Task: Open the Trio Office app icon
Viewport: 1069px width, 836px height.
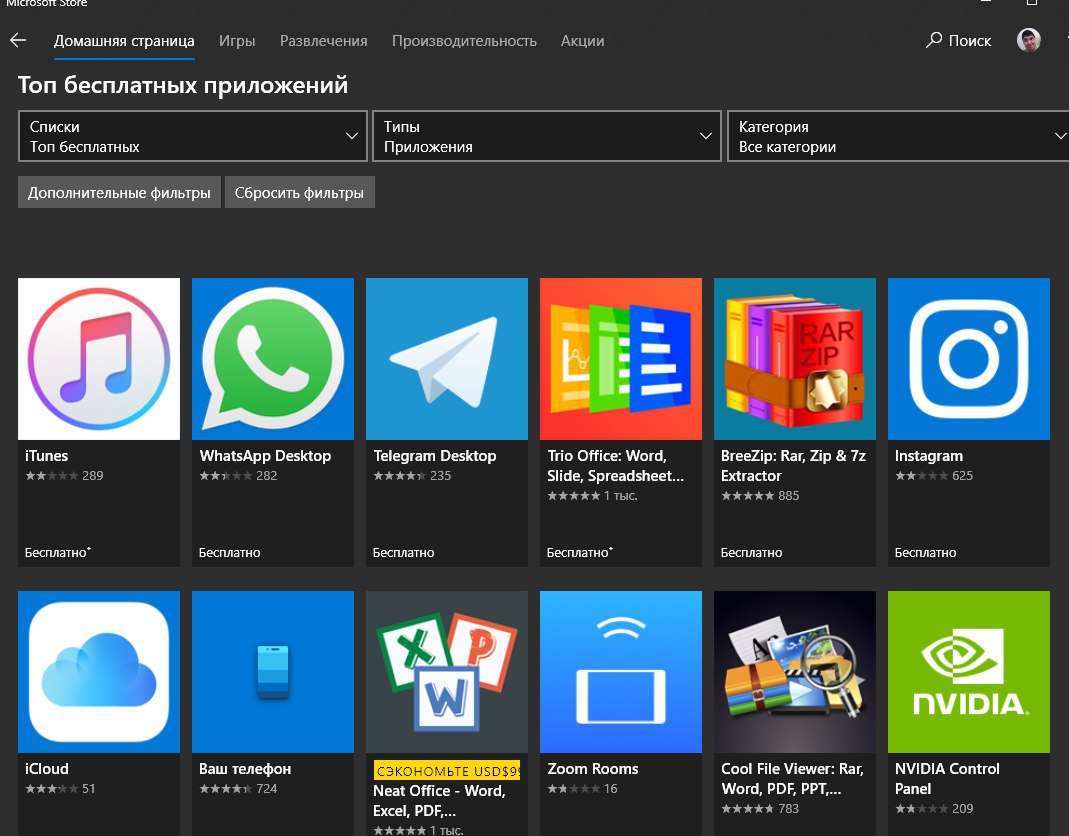Action: pos(620,359)
